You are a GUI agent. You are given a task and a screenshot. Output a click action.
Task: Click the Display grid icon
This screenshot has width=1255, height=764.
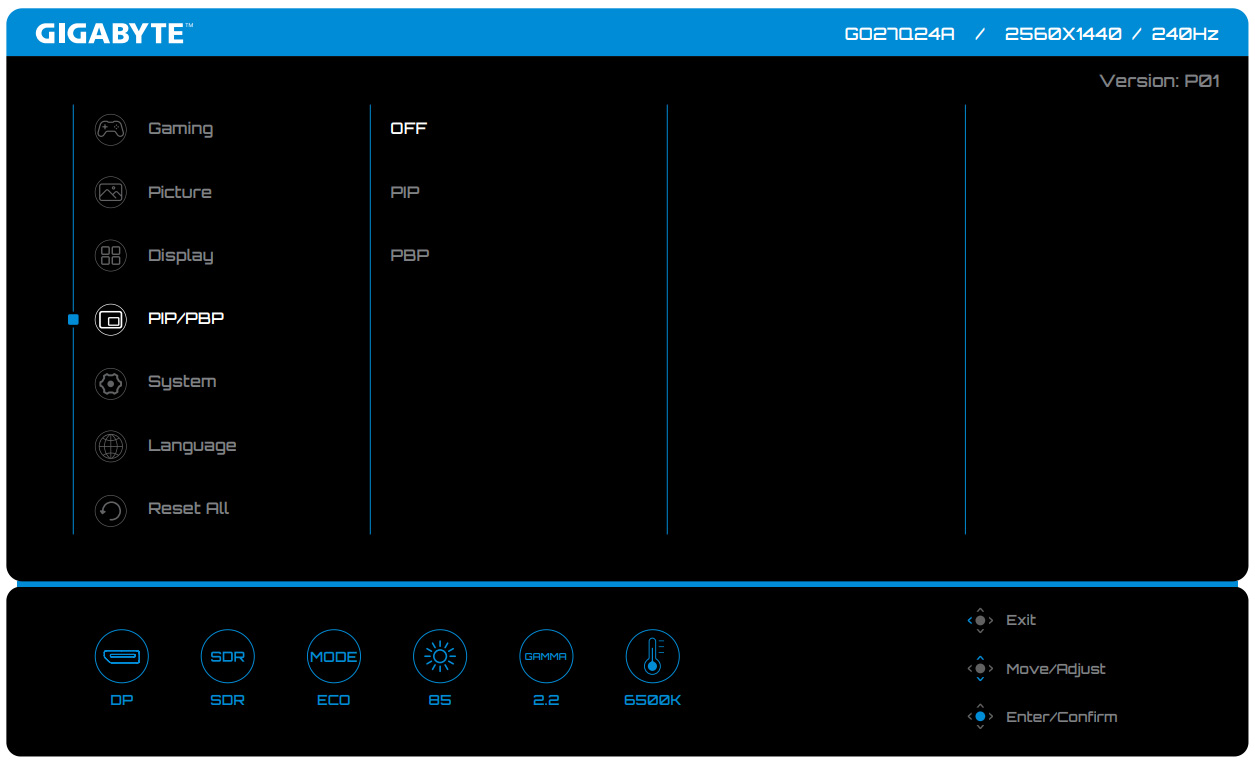(110, 256)
